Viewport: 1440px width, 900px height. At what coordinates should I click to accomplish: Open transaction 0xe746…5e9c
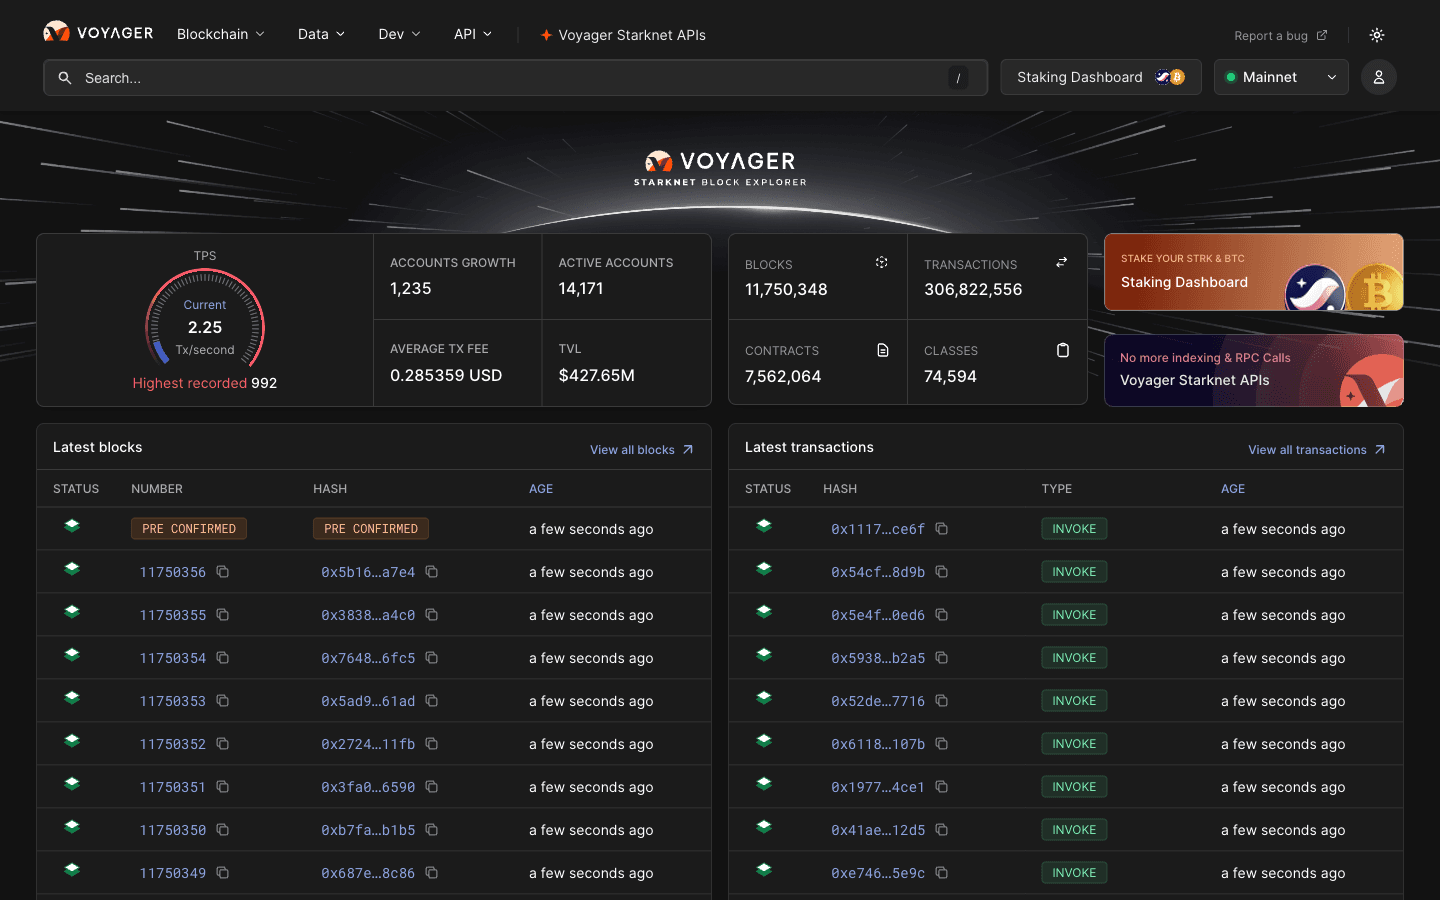(x=878, y=873)
